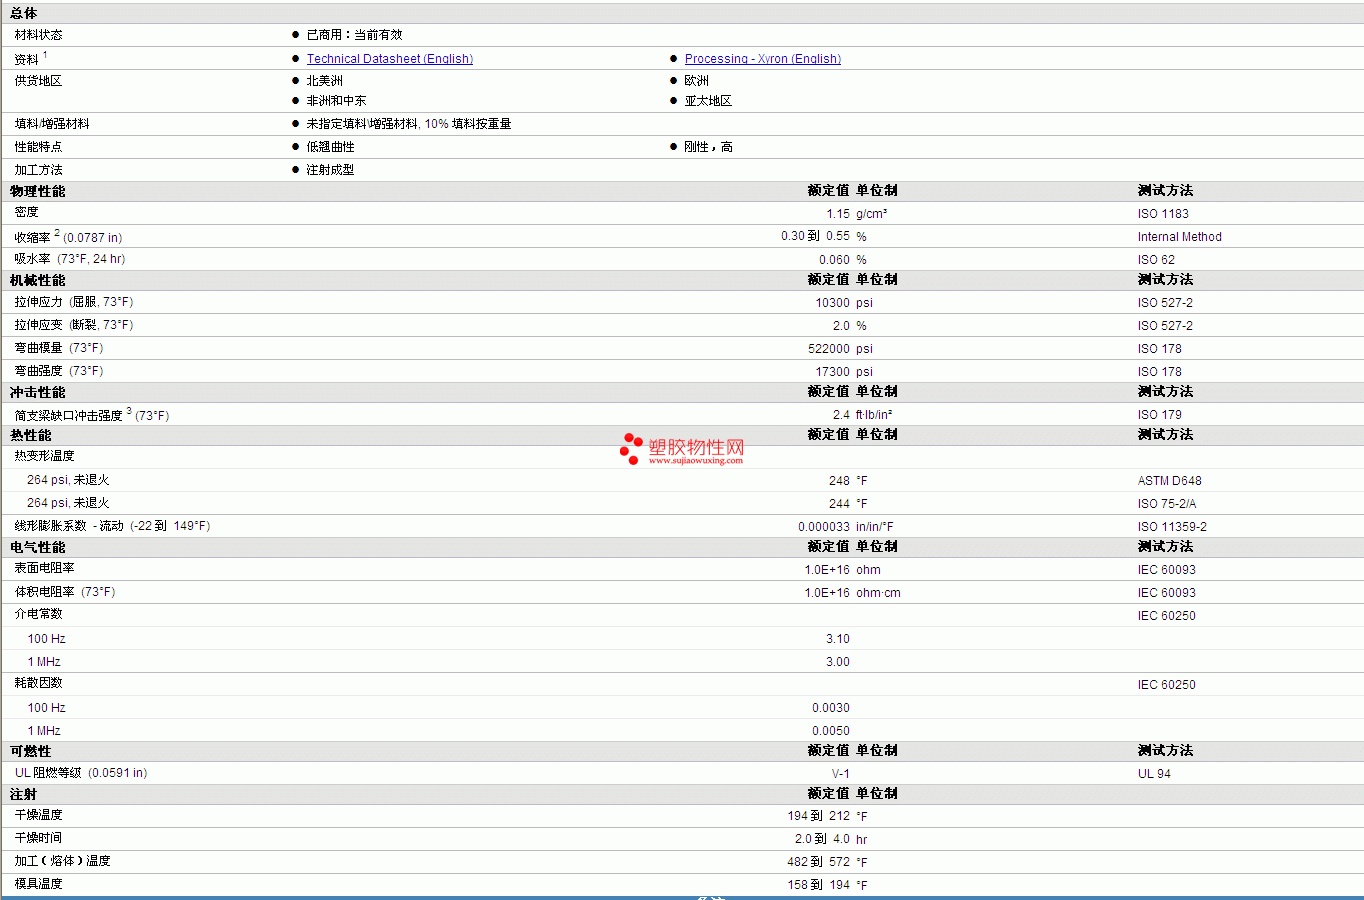The image size is (1364, 900).
Task: Select the 简支梁缺口冲击强度 label
Action: (69, 415)
